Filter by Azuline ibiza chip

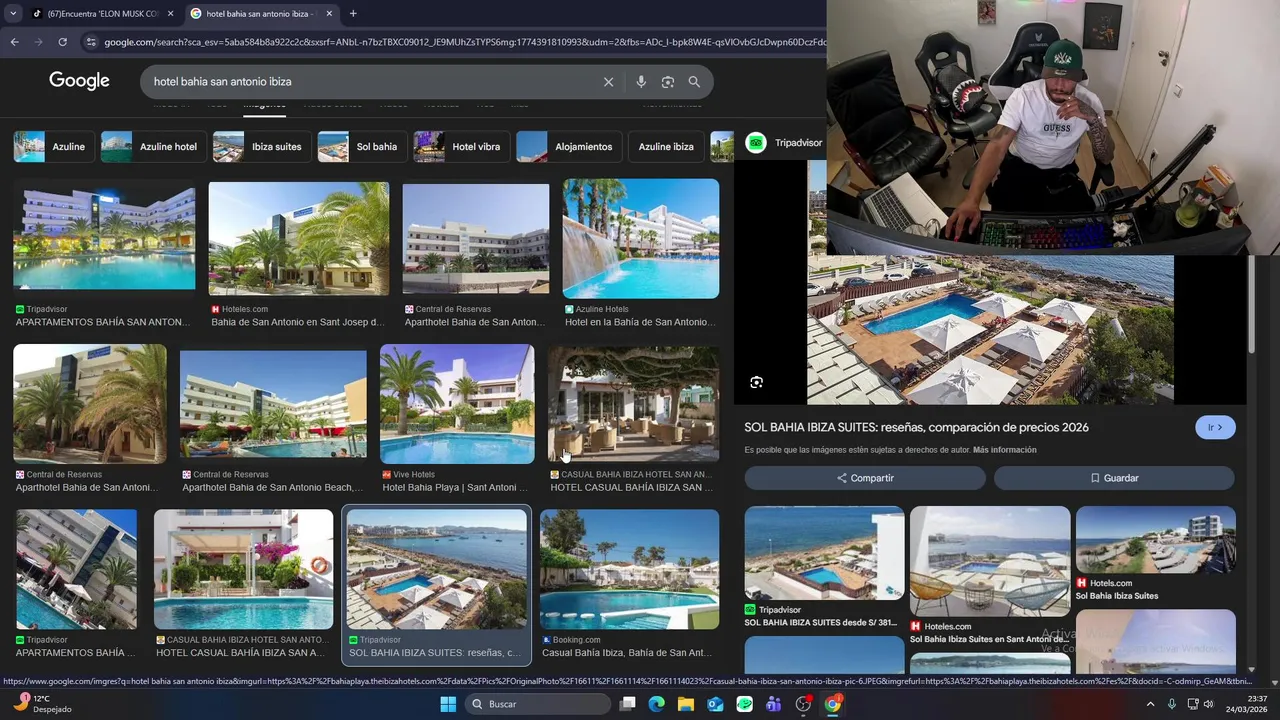665,147
